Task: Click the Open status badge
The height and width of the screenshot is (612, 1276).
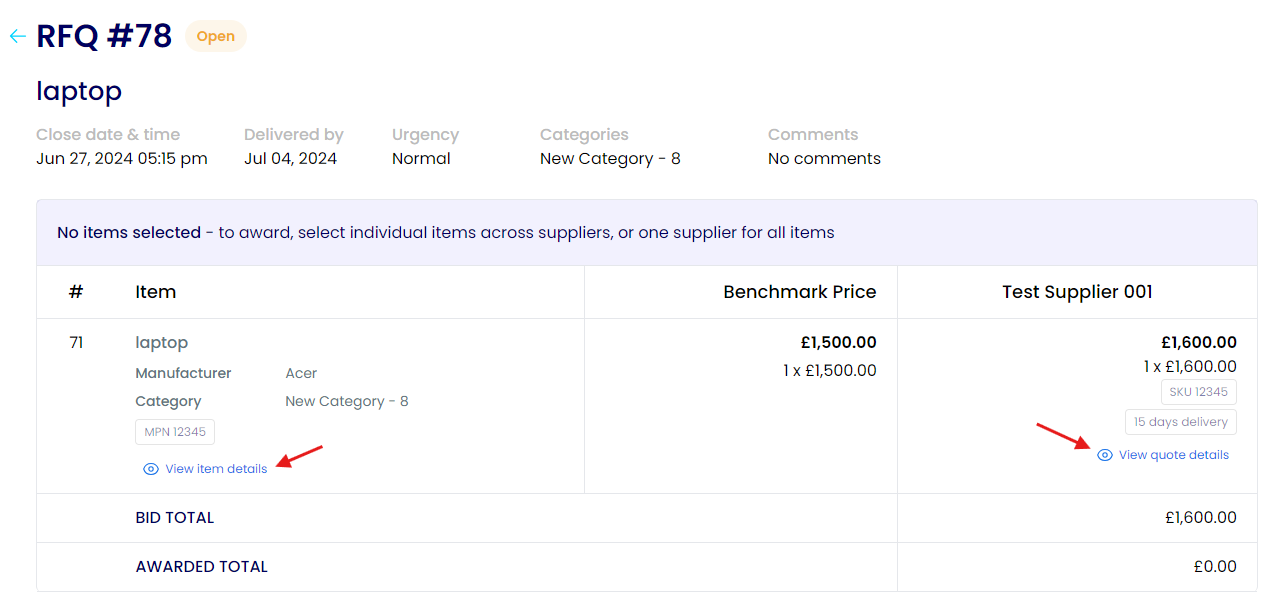Action: (x=215, y=37)
